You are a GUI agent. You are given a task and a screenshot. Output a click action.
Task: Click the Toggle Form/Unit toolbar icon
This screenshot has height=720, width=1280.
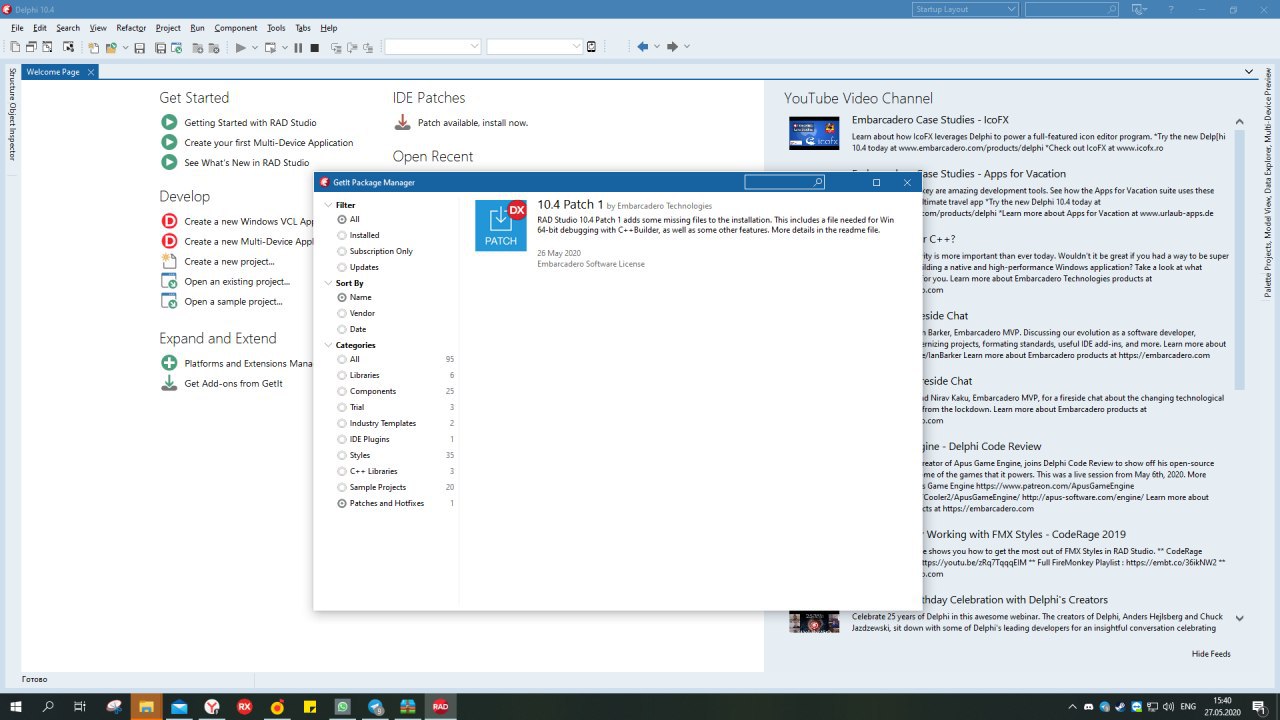pos(47,47)
